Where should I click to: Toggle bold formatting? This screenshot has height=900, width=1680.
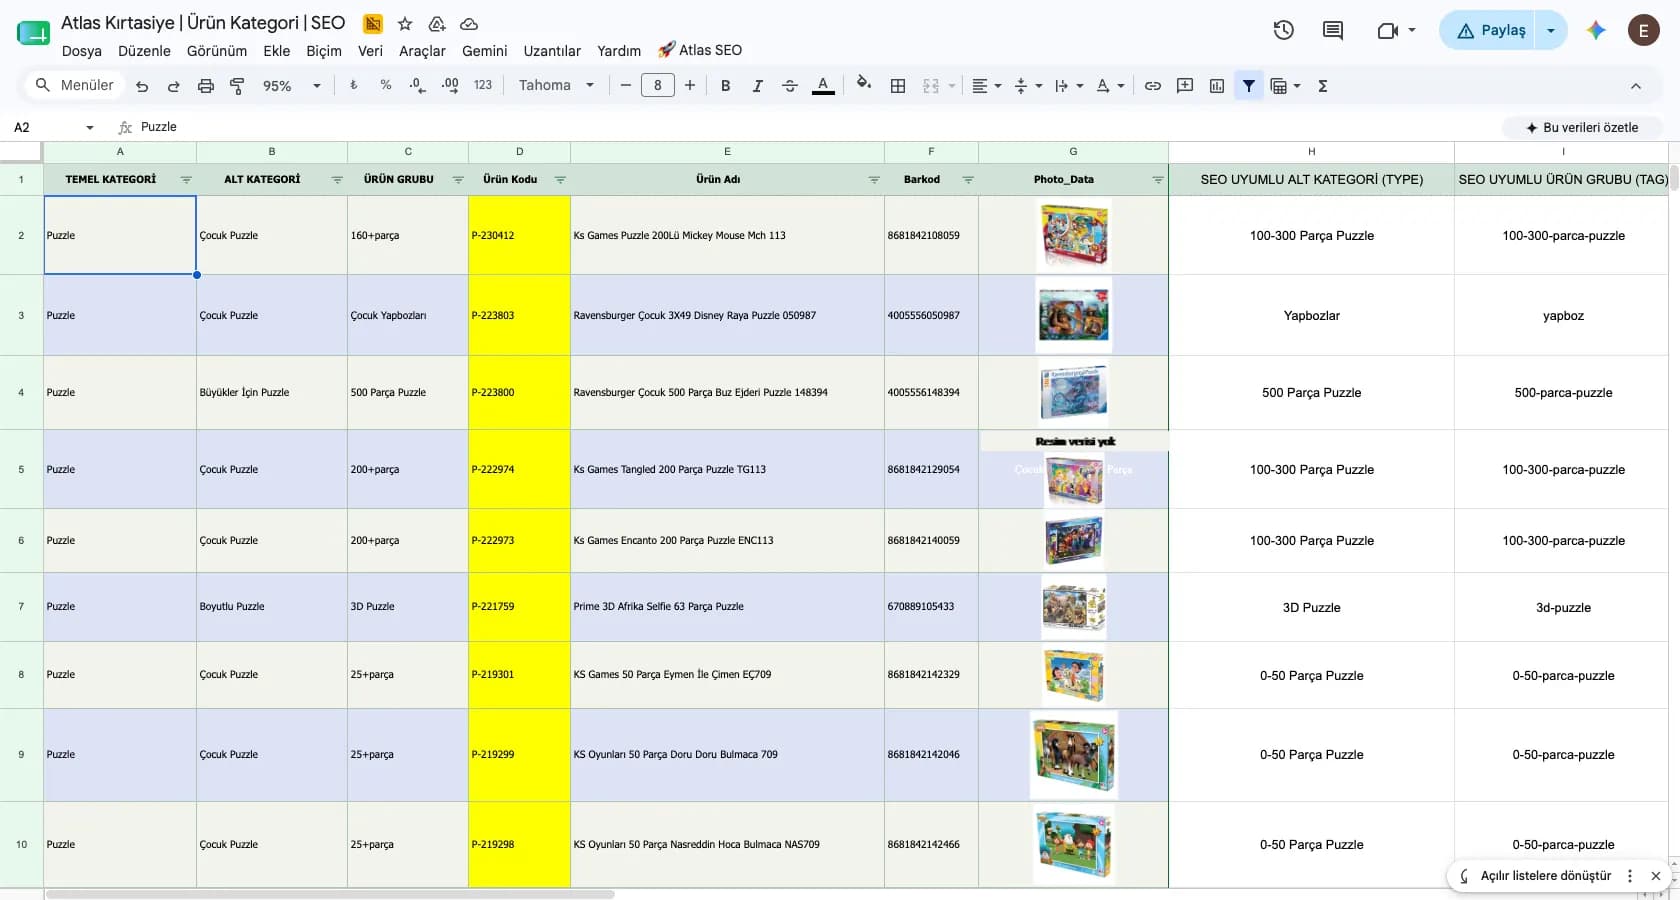(x=725, y=86)
